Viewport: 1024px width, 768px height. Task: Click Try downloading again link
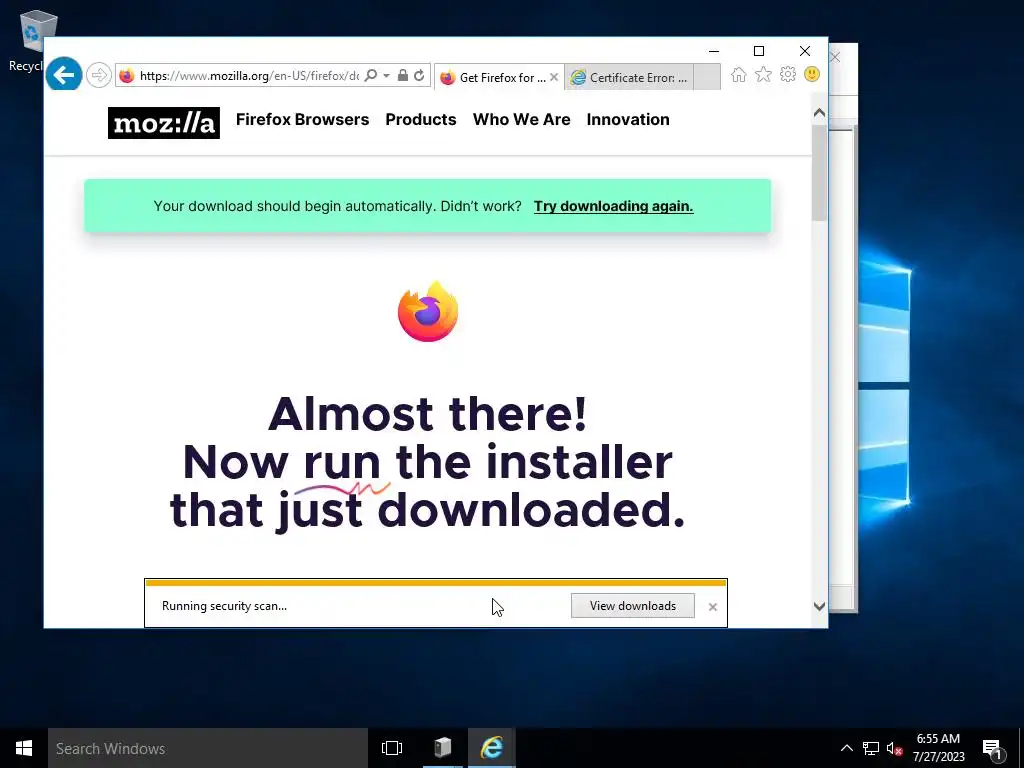click(613, 206)
